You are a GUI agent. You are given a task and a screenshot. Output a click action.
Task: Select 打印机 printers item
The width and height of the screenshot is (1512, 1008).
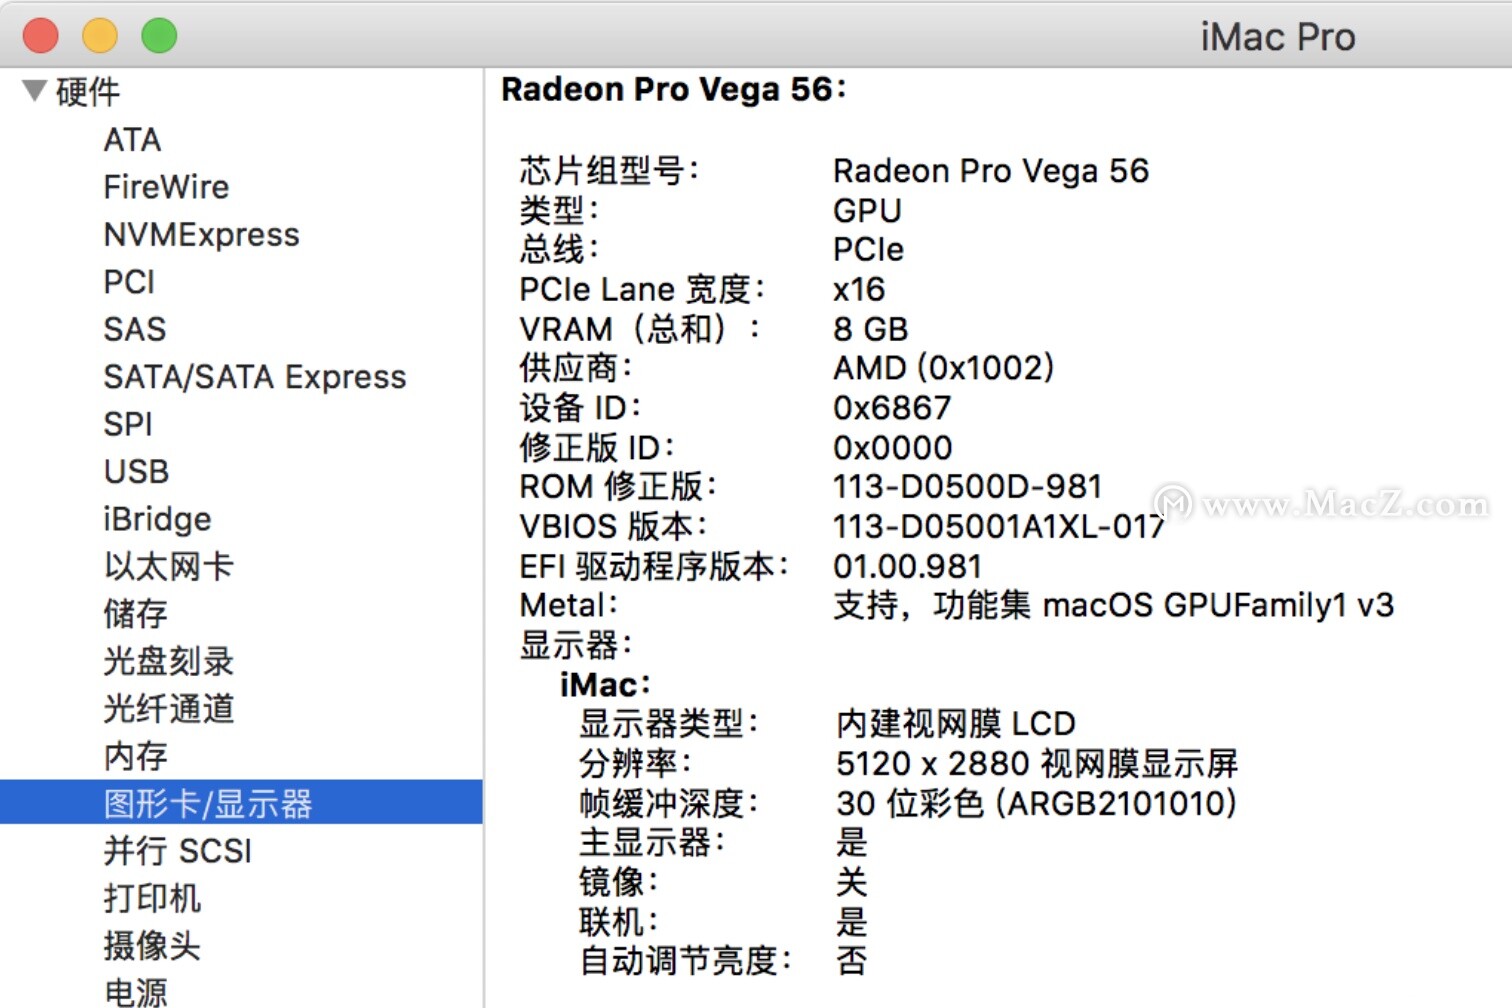tap(152, 898)
